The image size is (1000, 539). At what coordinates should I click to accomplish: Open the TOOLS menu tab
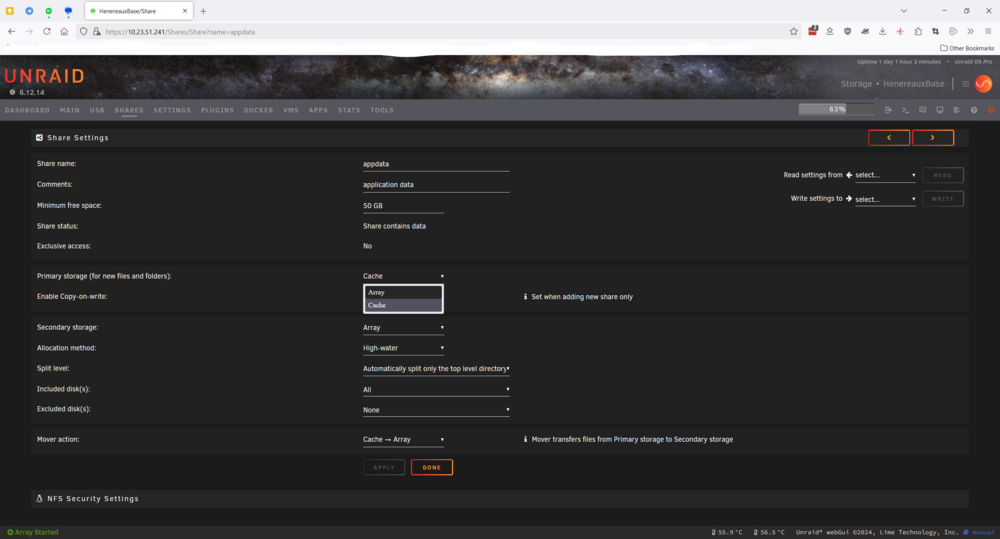click(x=382, y=110)
